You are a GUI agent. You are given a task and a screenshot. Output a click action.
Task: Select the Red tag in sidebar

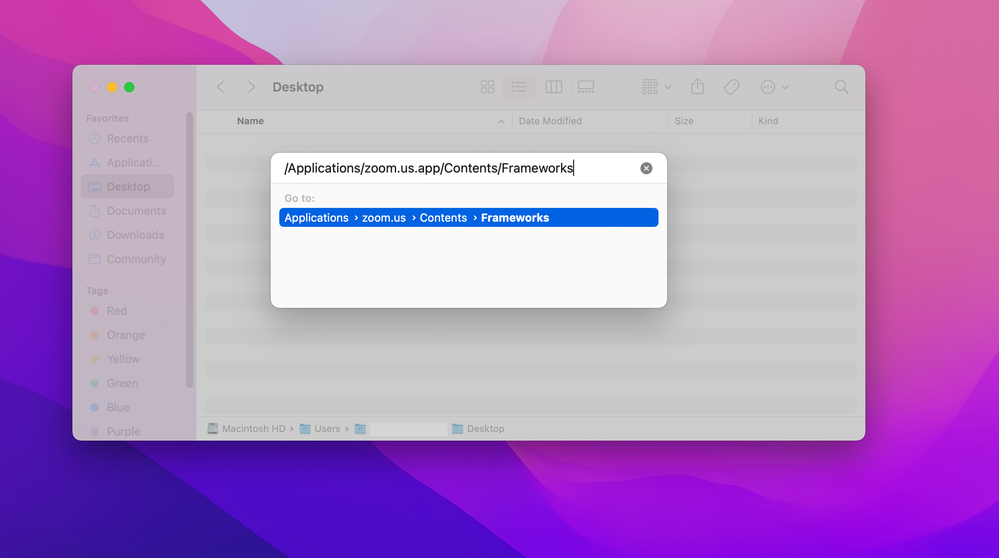[x=117, y=311]
